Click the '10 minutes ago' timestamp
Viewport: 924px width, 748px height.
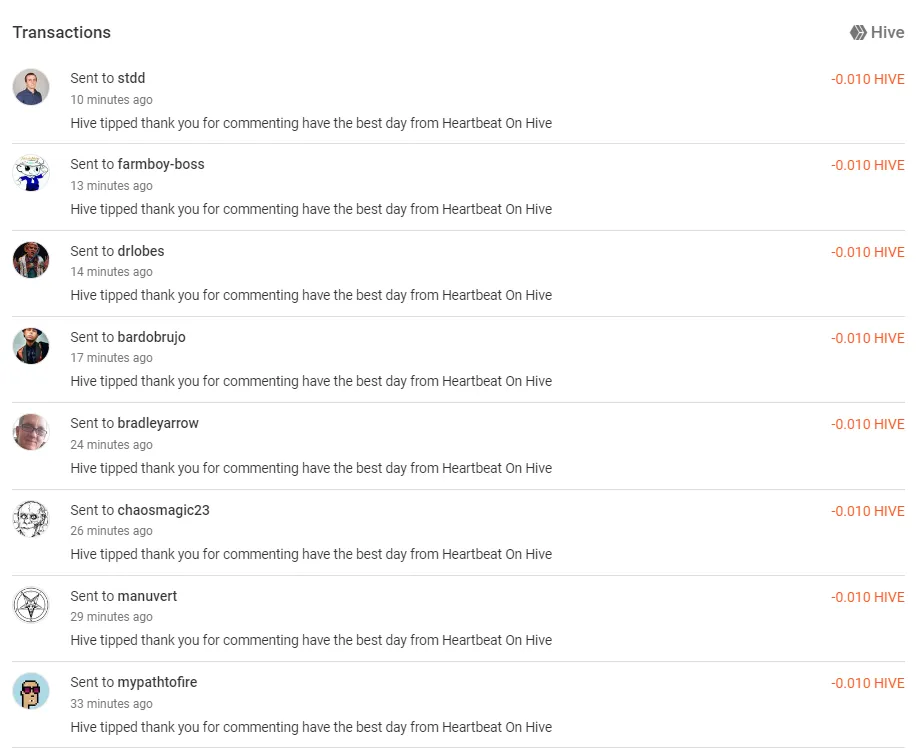click(111, 100)
